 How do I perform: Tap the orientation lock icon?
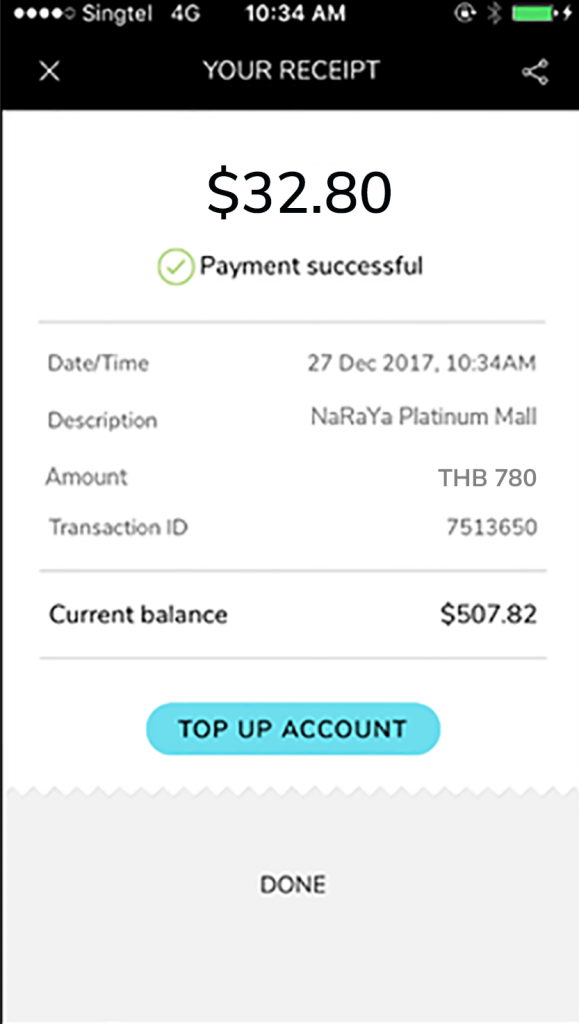pos(466,14)
